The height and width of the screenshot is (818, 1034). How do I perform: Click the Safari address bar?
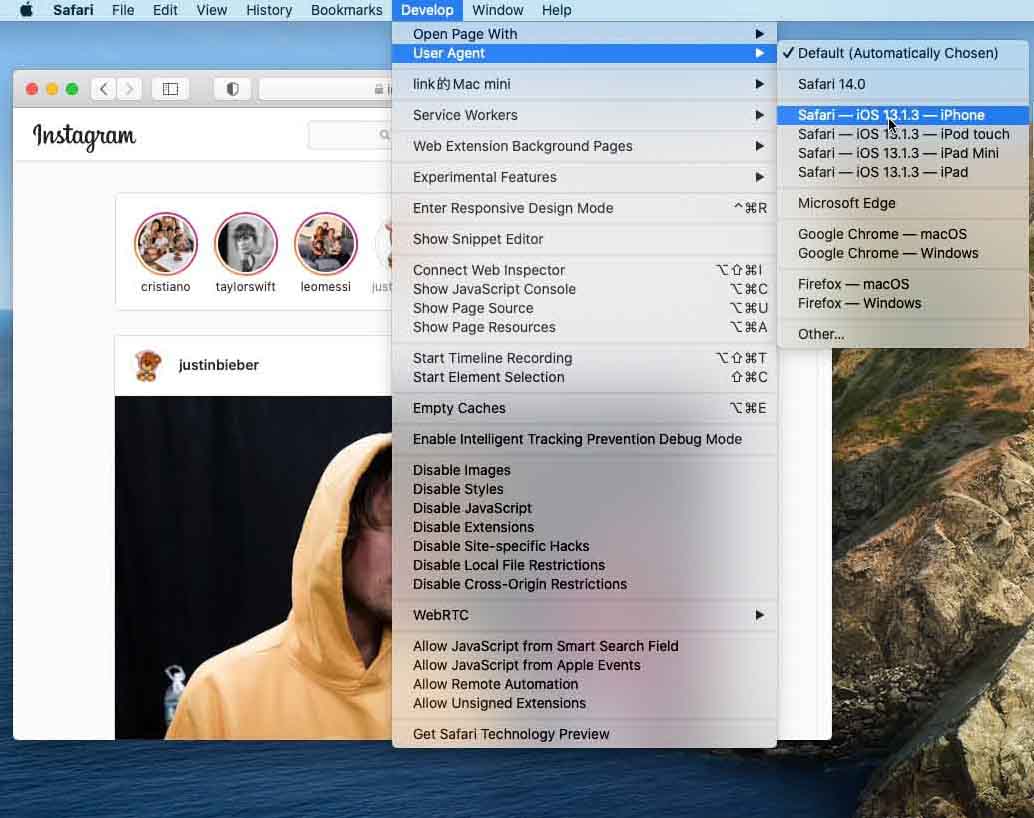(x=326, y=88)
